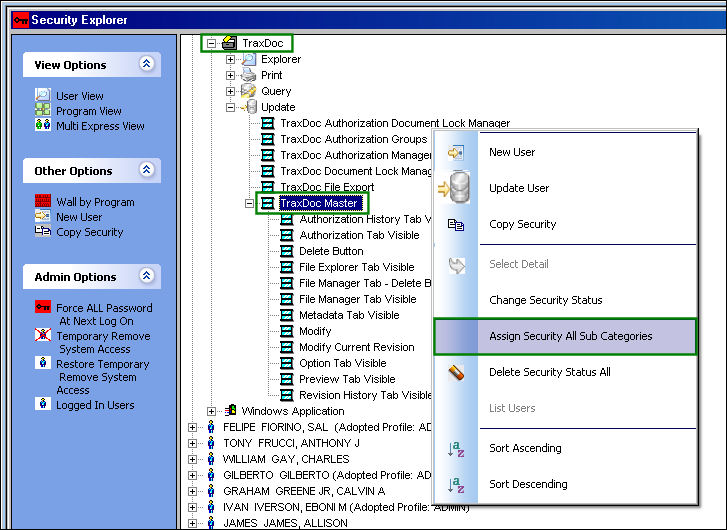
Task: Open Wall by Program link
Action: click(x=95, y=202)
